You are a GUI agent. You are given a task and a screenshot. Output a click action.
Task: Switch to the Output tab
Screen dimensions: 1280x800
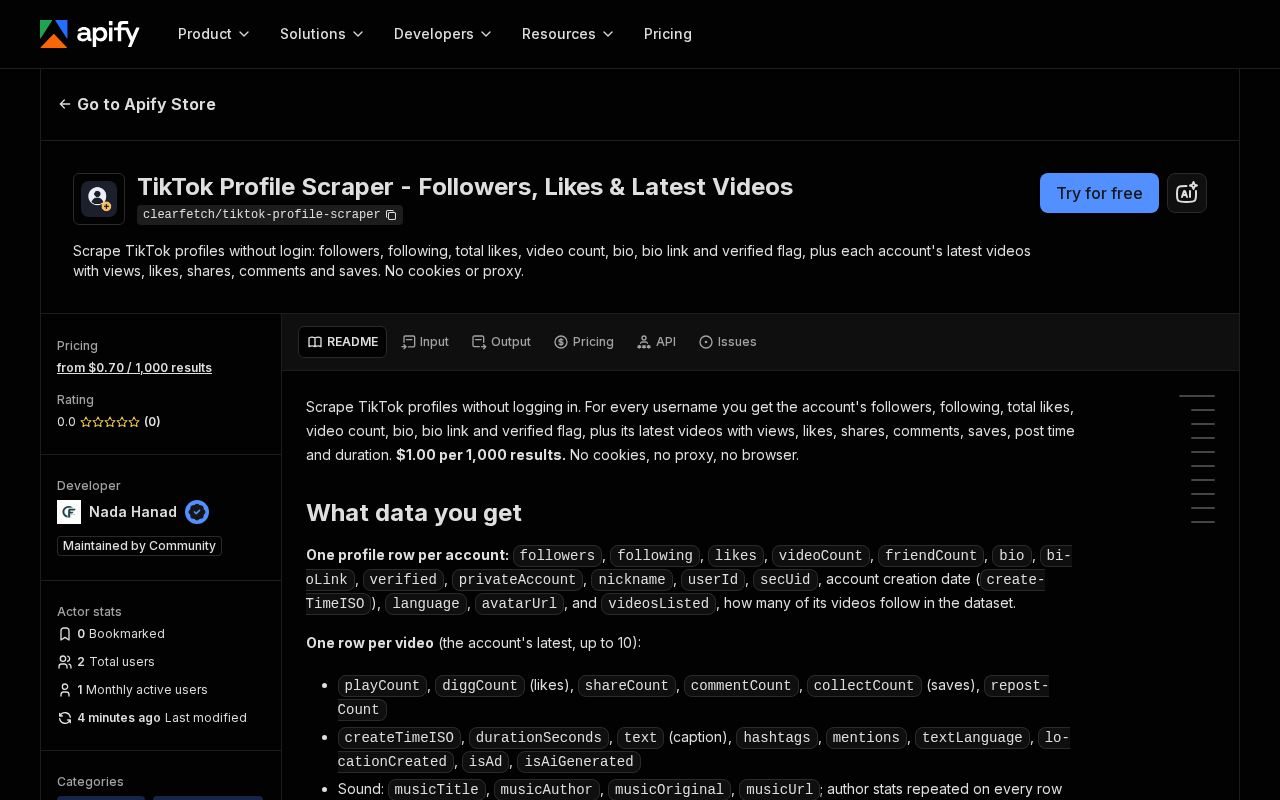coord(501,342)
